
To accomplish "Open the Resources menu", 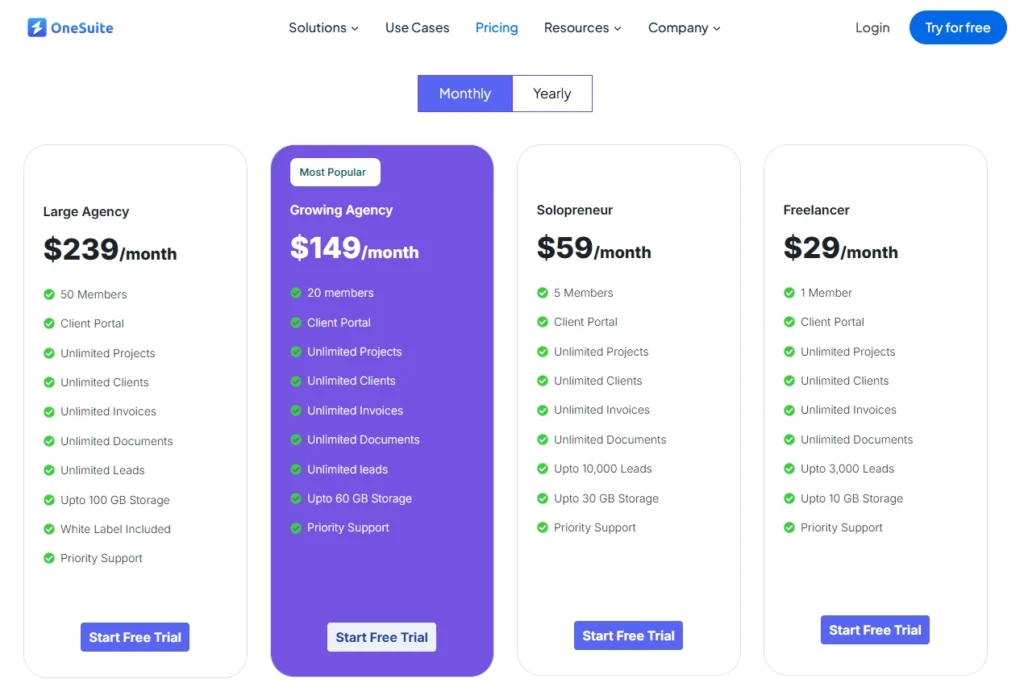I will (x=582, y=28).
